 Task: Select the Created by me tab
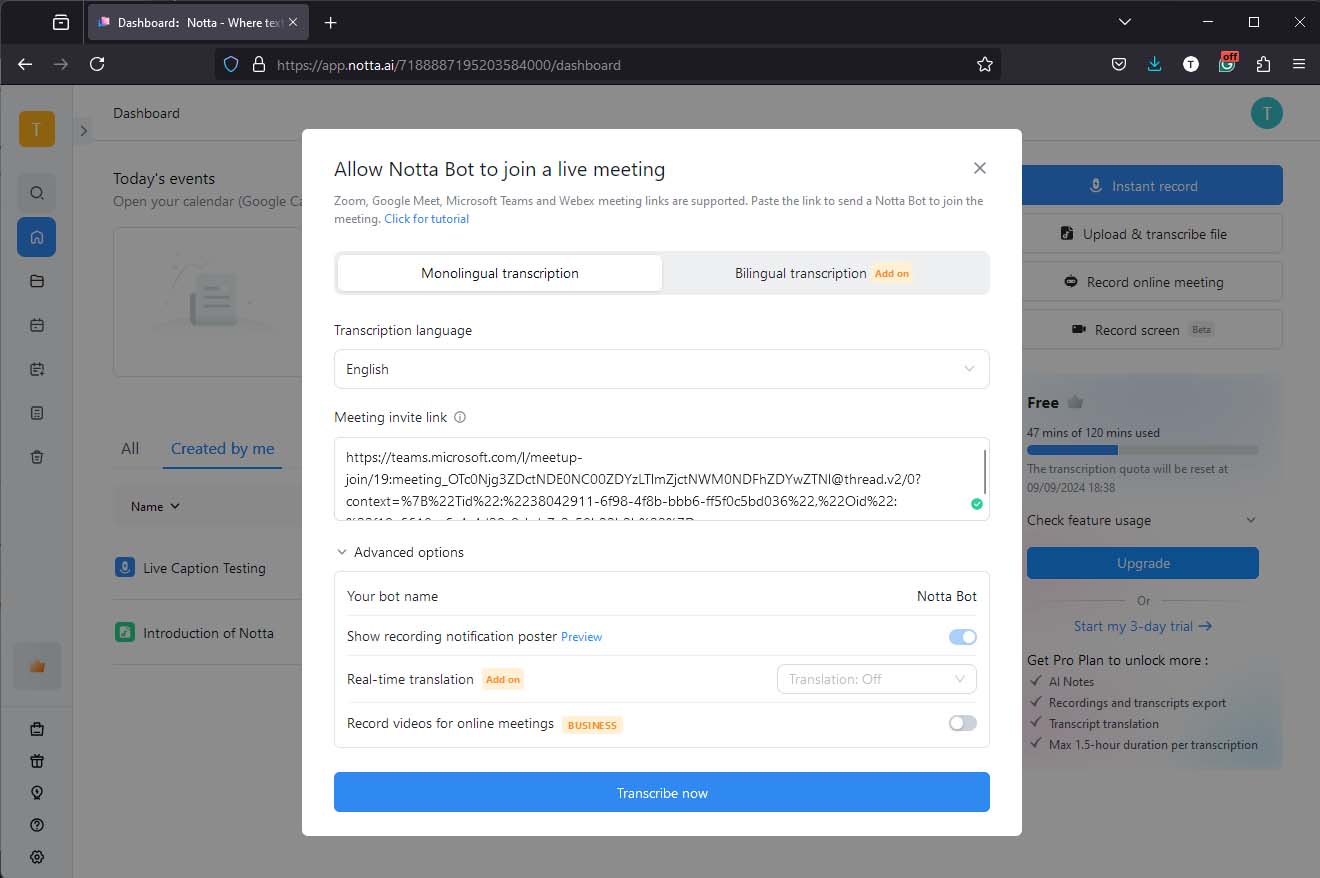222,449
